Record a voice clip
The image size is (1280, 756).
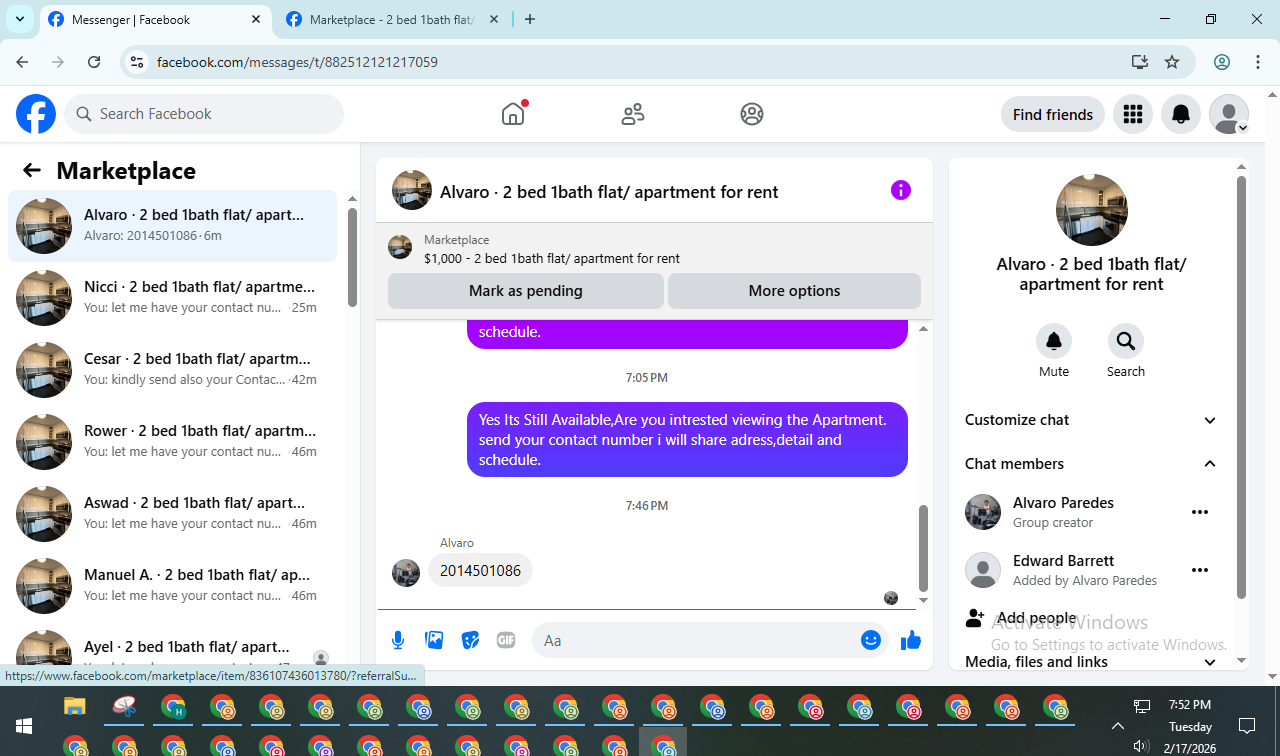pos(398,640)
